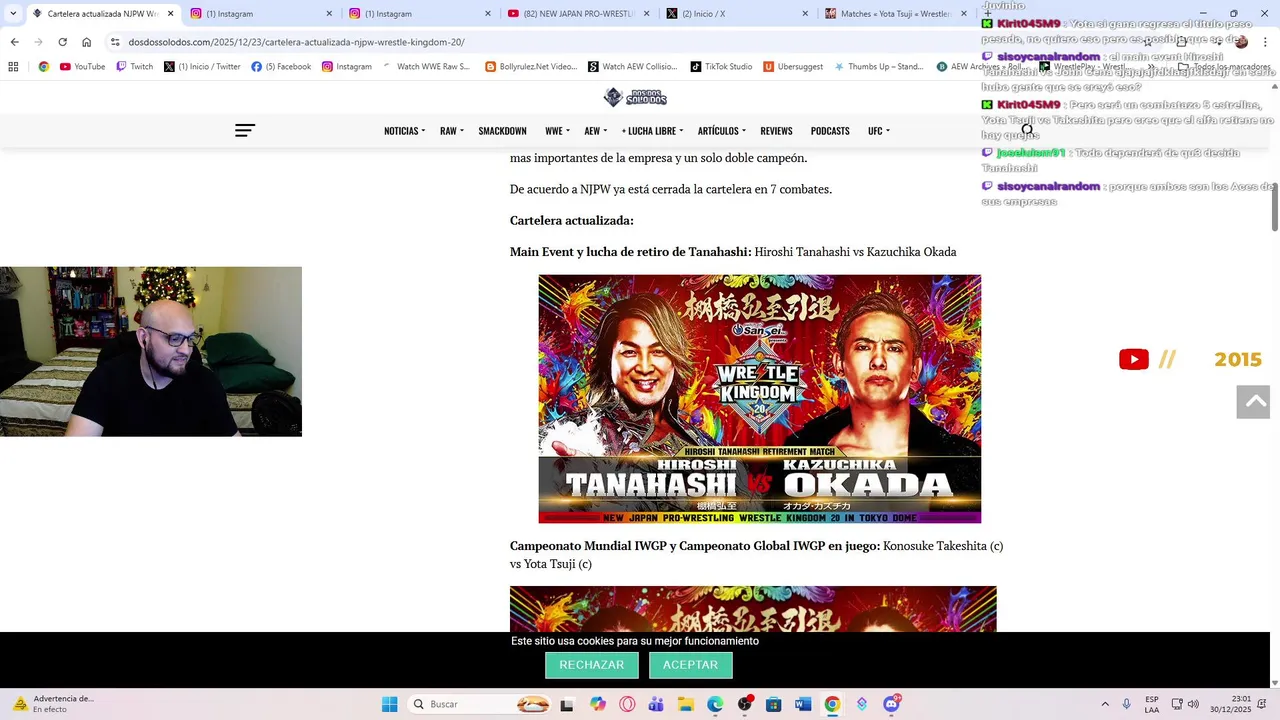Image resolution: width=1280 pixels, height=720 pixels.
Task: Open Copilot from the taskbar
Action: [598, 704]
